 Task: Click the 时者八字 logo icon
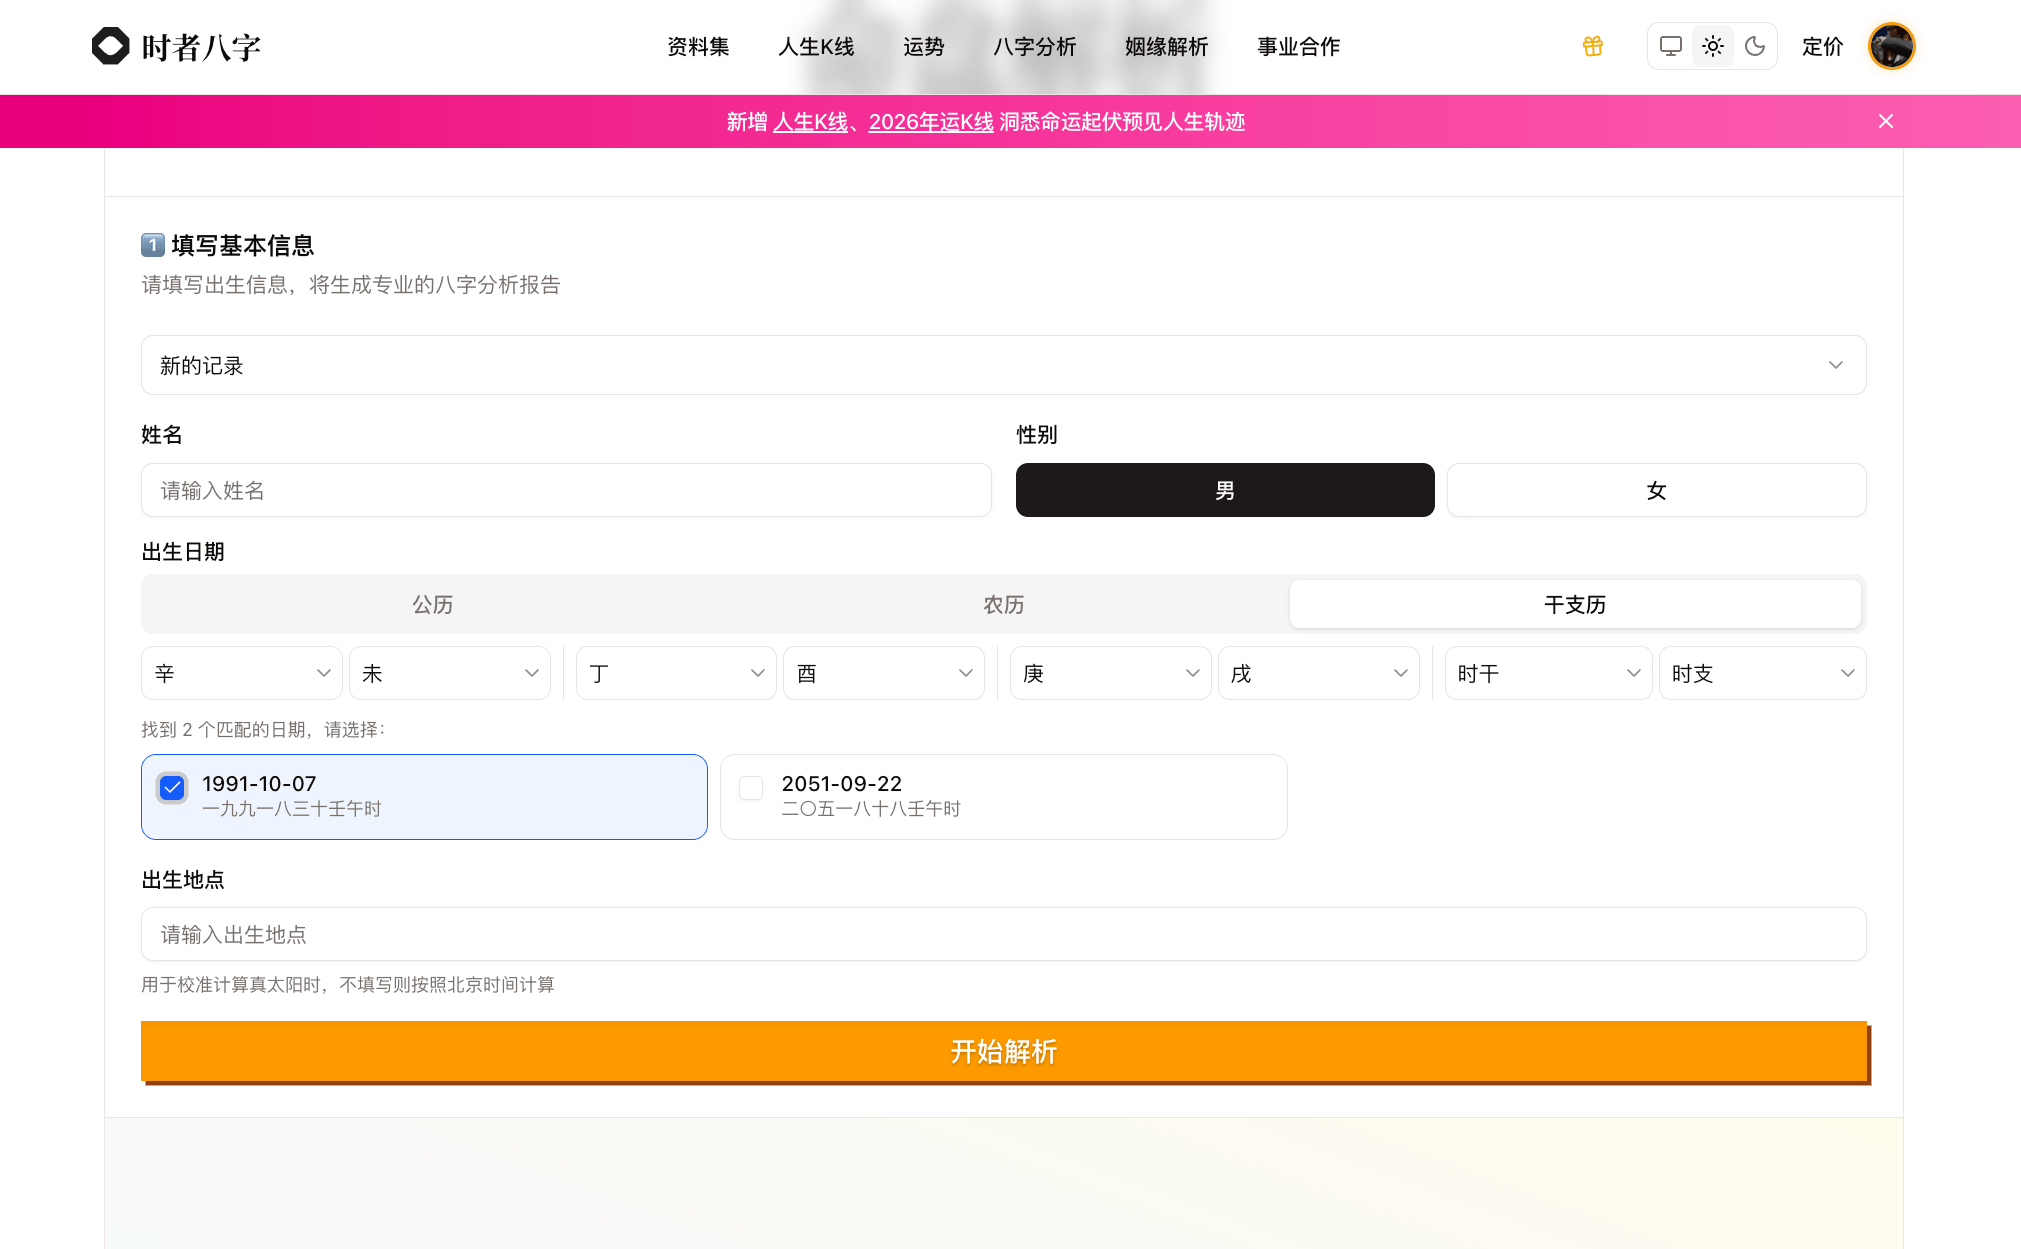110,46
